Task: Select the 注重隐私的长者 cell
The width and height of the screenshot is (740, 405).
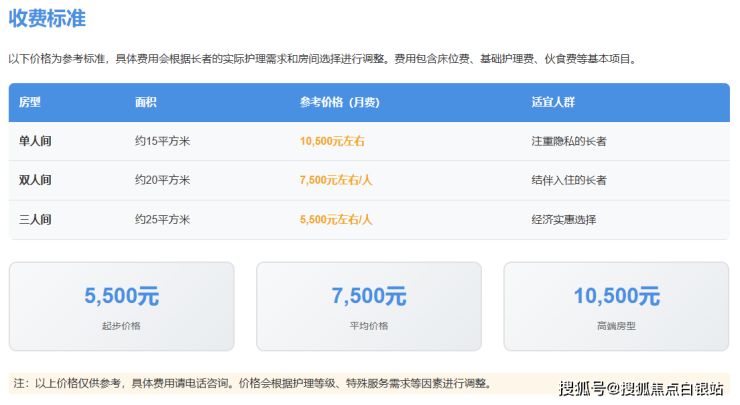Action: tap(569, 141)
